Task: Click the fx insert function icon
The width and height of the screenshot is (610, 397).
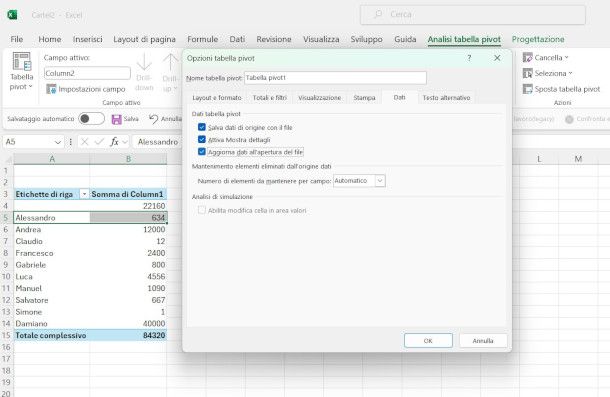Action: [x=114, y=142]
